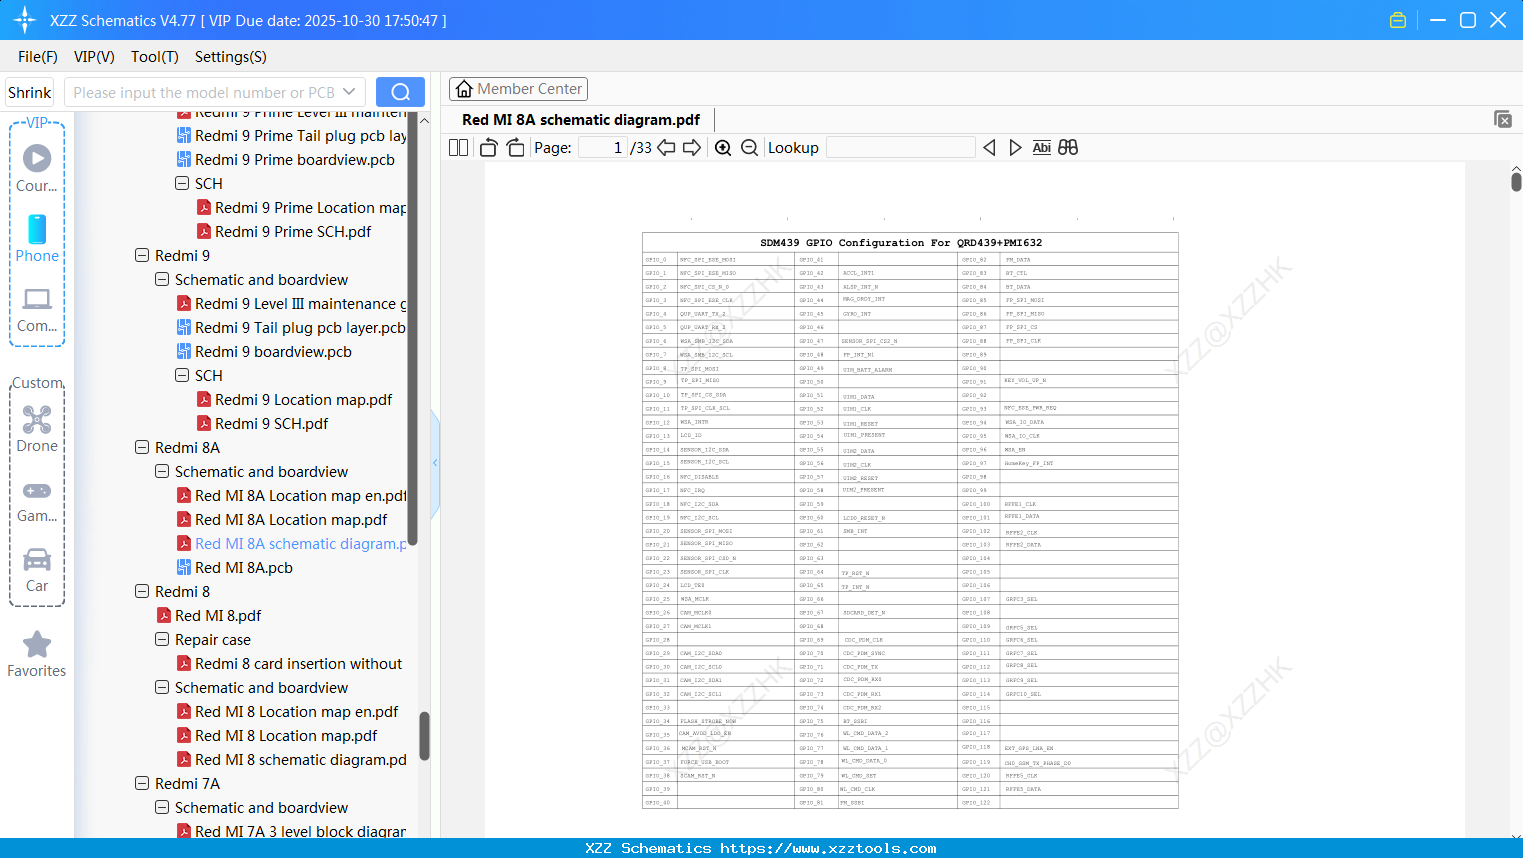Screen dimensions: 1523x858
Task: Open Red MI 8A.pcb boardview
Action: coord(235,568)
